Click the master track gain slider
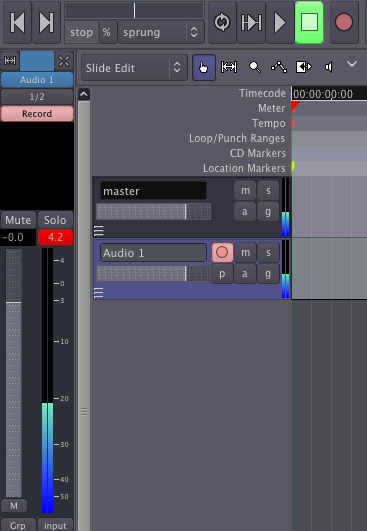The width and height of the screenshot is (367, 531). 154,212
